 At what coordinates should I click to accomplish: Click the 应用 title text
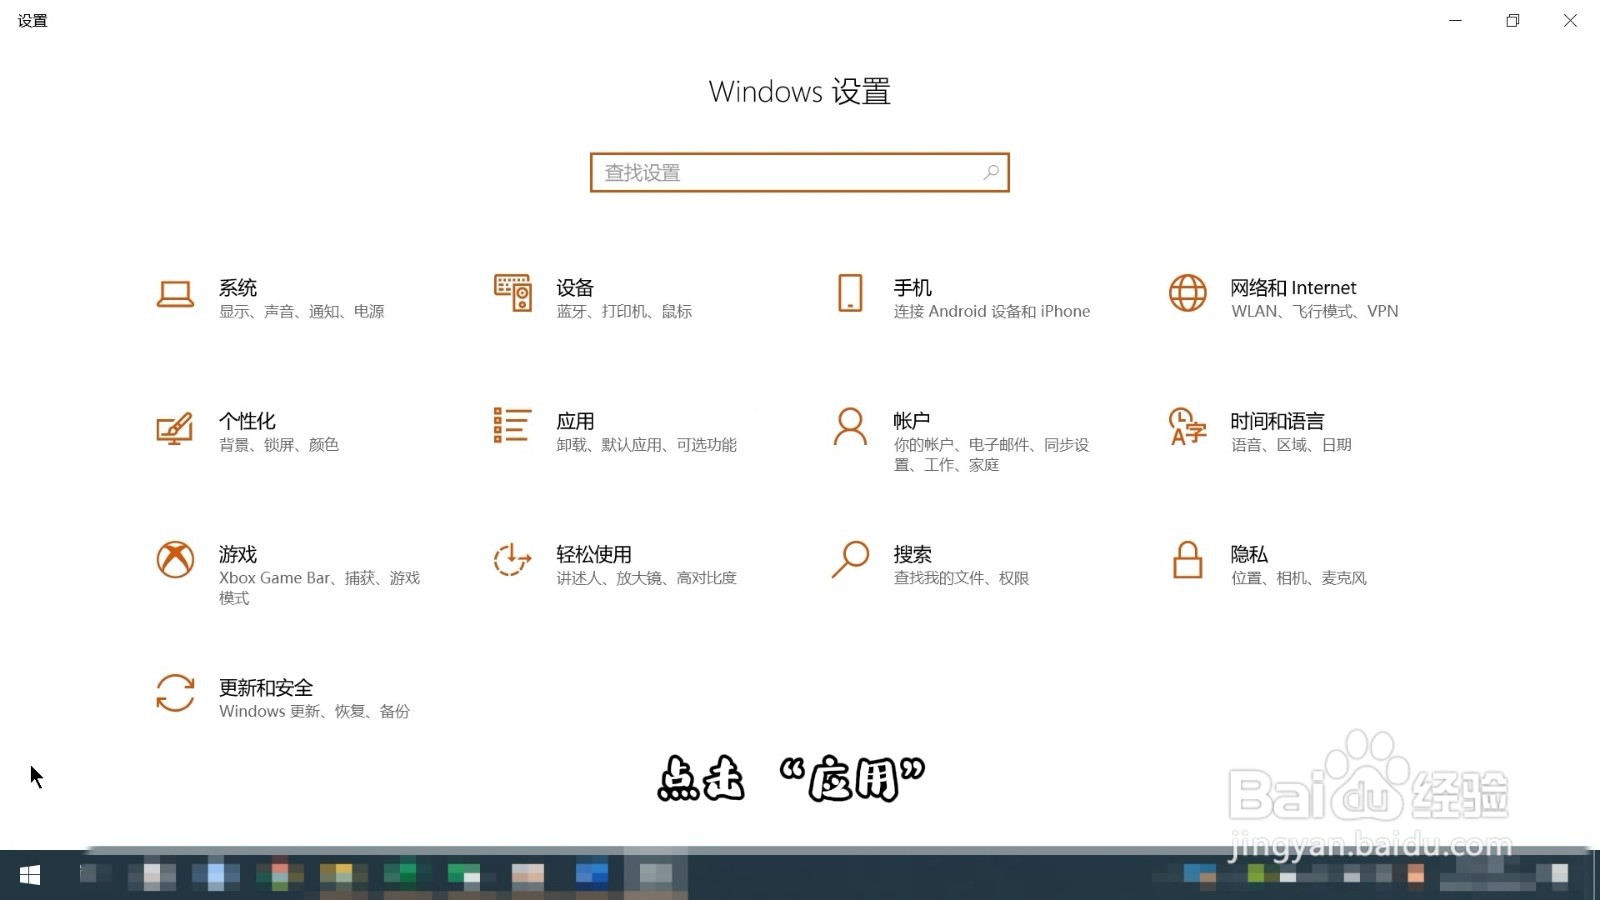pyautogui.click(x=575, y=421)
